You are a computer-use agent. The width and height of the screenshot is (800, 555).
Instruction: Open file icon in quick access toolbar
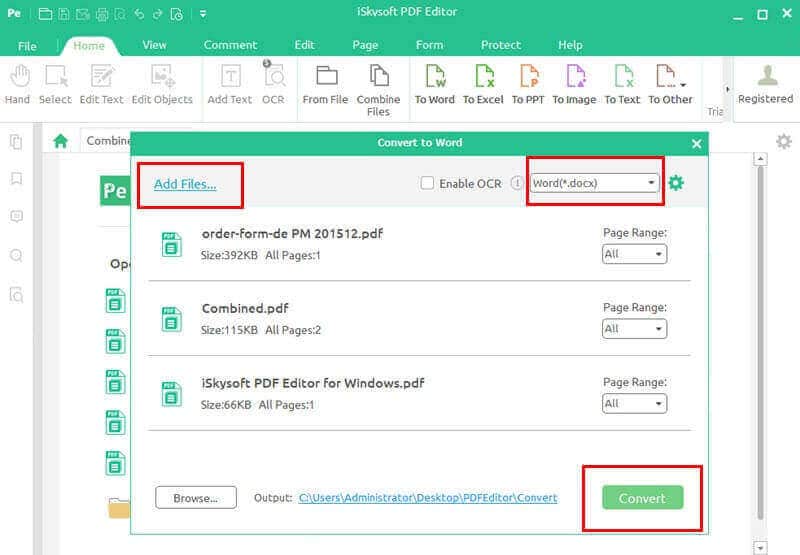(45, 14)
